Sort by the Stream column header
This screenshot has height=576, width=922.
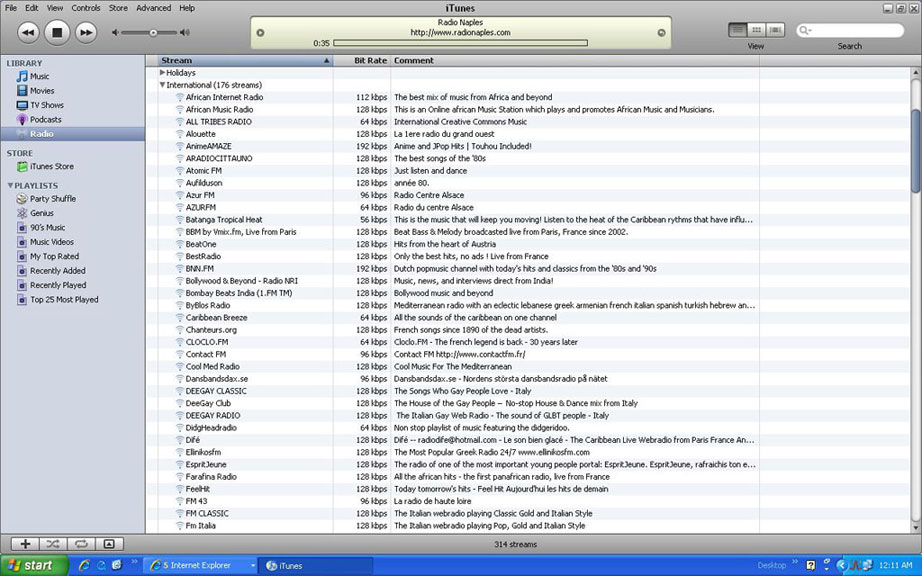(x=245, y=61)
